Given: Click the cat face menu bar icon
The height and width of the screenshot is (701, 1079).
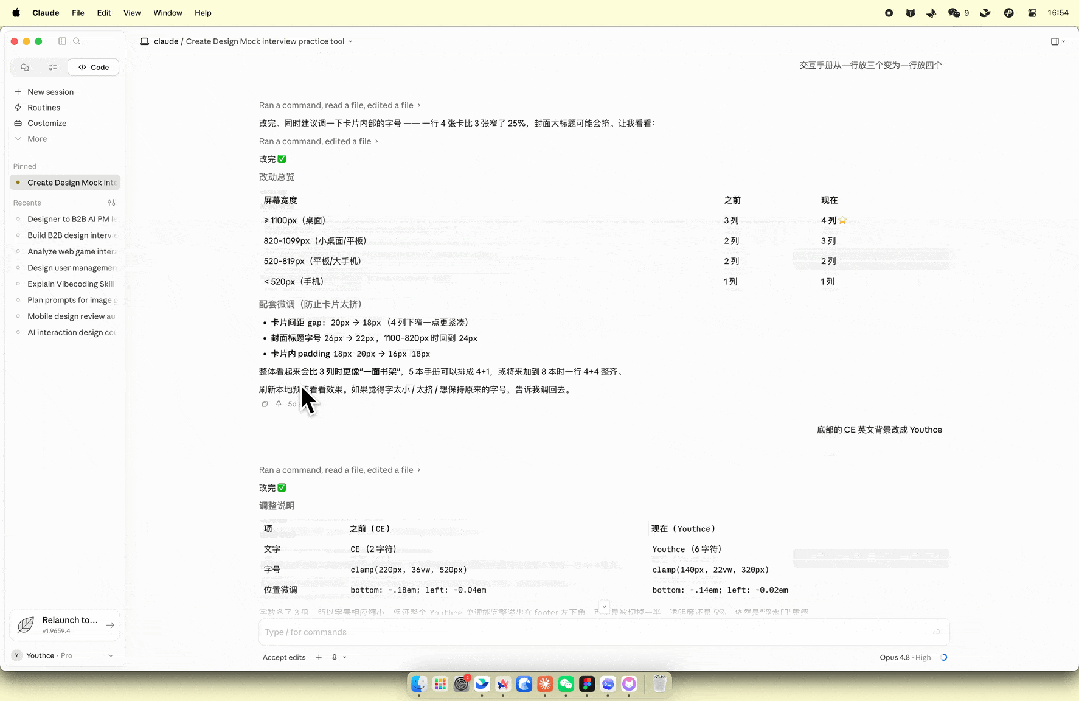Looking at the screenshot, I should pyautogui.click(x=910, y=13).
